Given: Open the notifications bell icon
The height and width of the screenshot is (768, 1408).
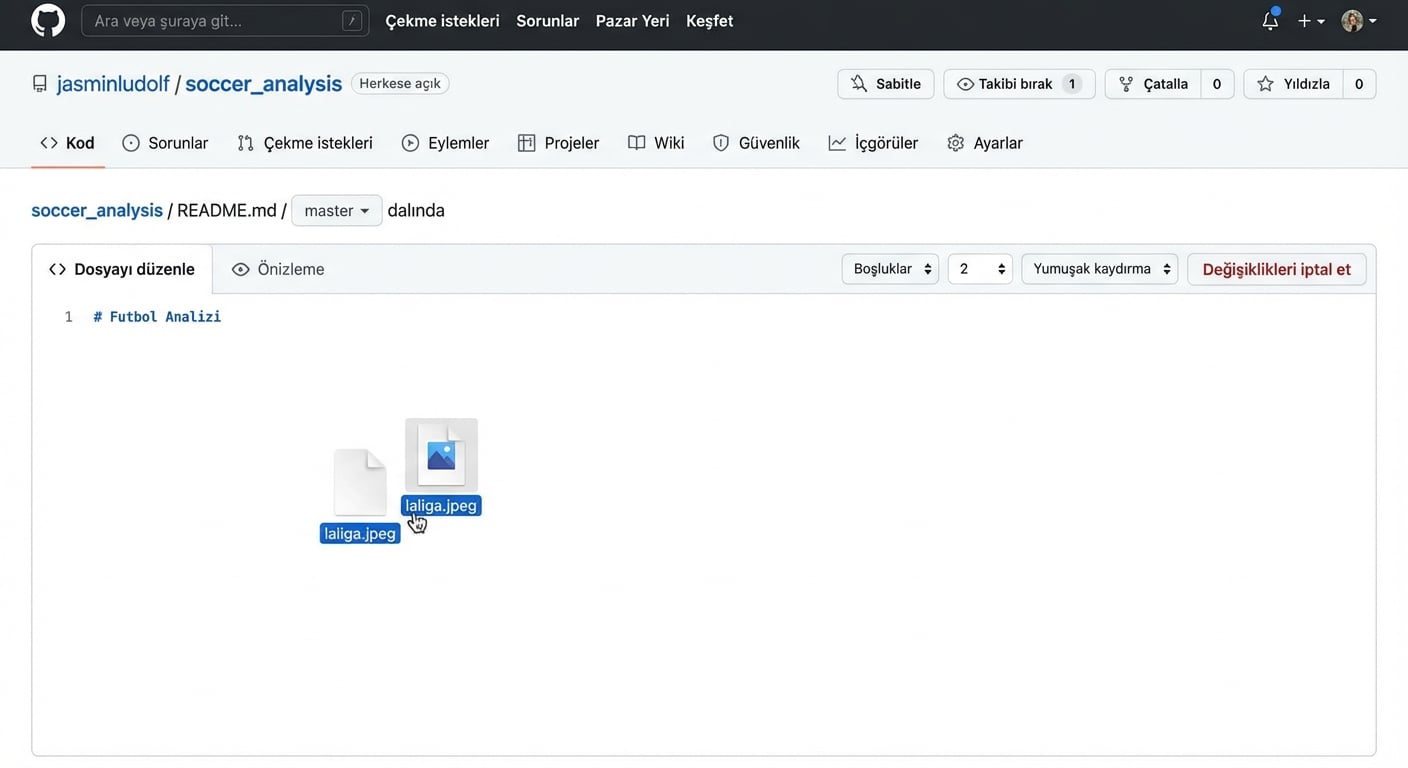Looking at the screenshot, I should click(x=1269, y=20).
